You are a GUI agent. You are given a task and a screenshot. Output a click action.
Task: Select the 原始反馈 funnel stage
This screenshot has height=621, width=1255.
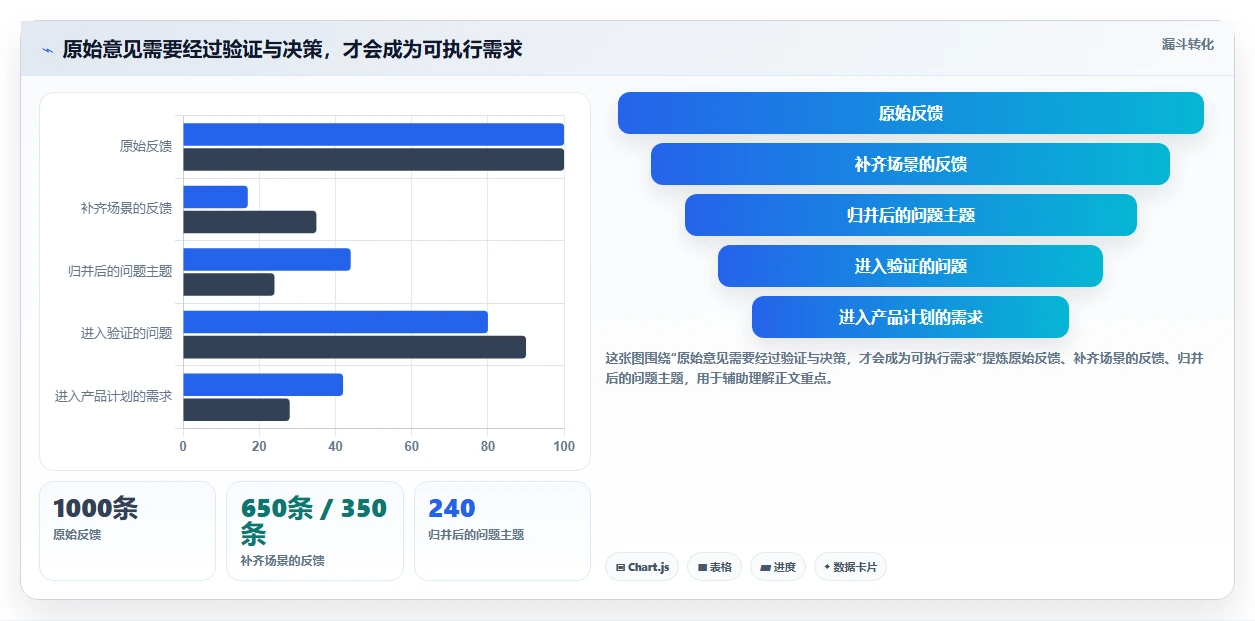tap(911, 113)
